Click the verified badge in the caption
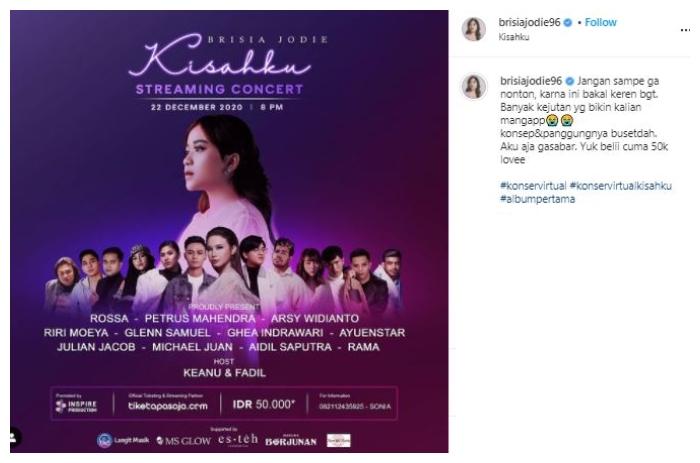The image size is (700, 463). [x=570, y=81]
